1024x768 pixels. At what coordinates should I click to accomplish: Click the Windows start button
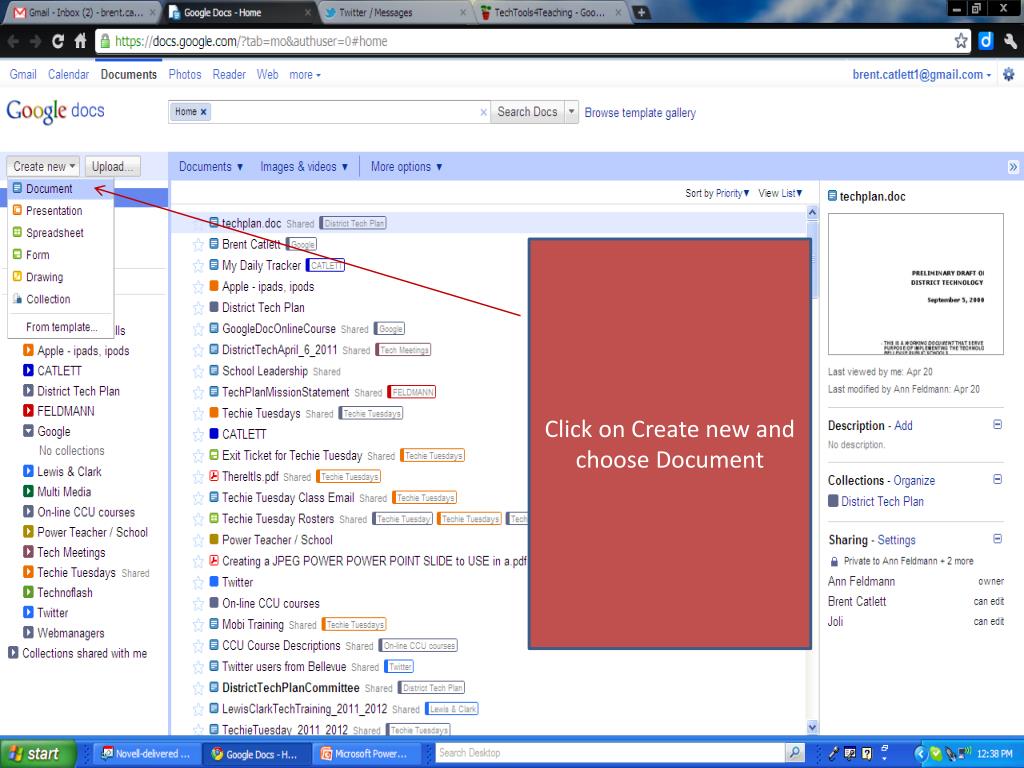[37, 754]
